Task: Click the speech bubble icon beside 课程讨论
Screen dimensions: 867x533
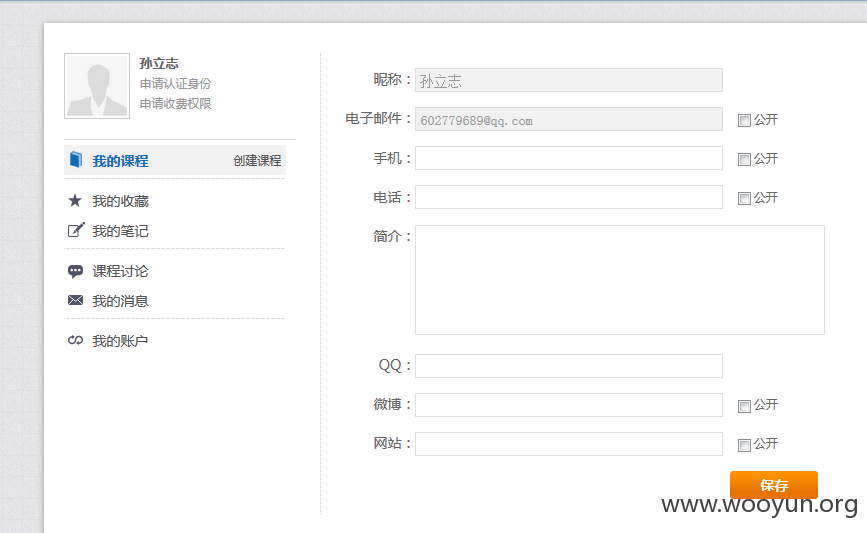Action: [75, 271]
